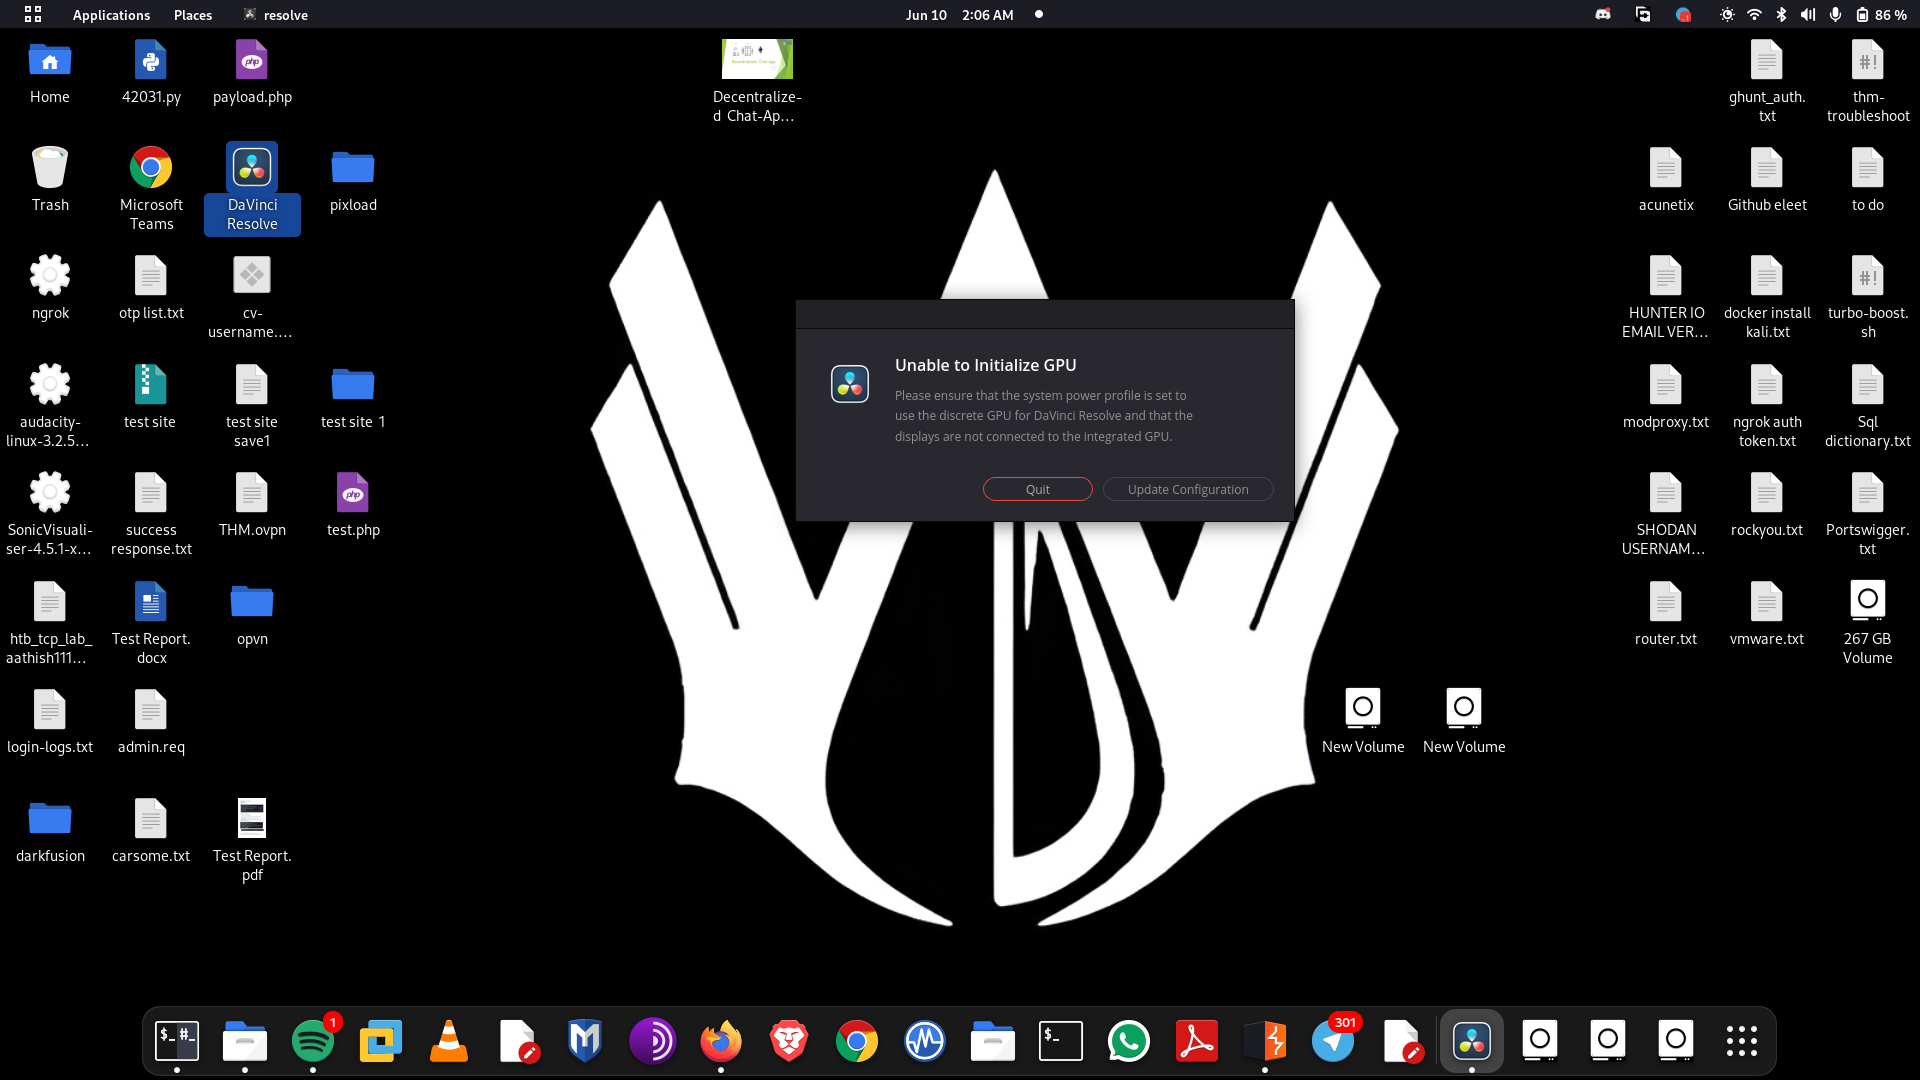Launch Brave browser from the dock
The height and width of the screenshot is (1080, 1920).
[789, 1041]
